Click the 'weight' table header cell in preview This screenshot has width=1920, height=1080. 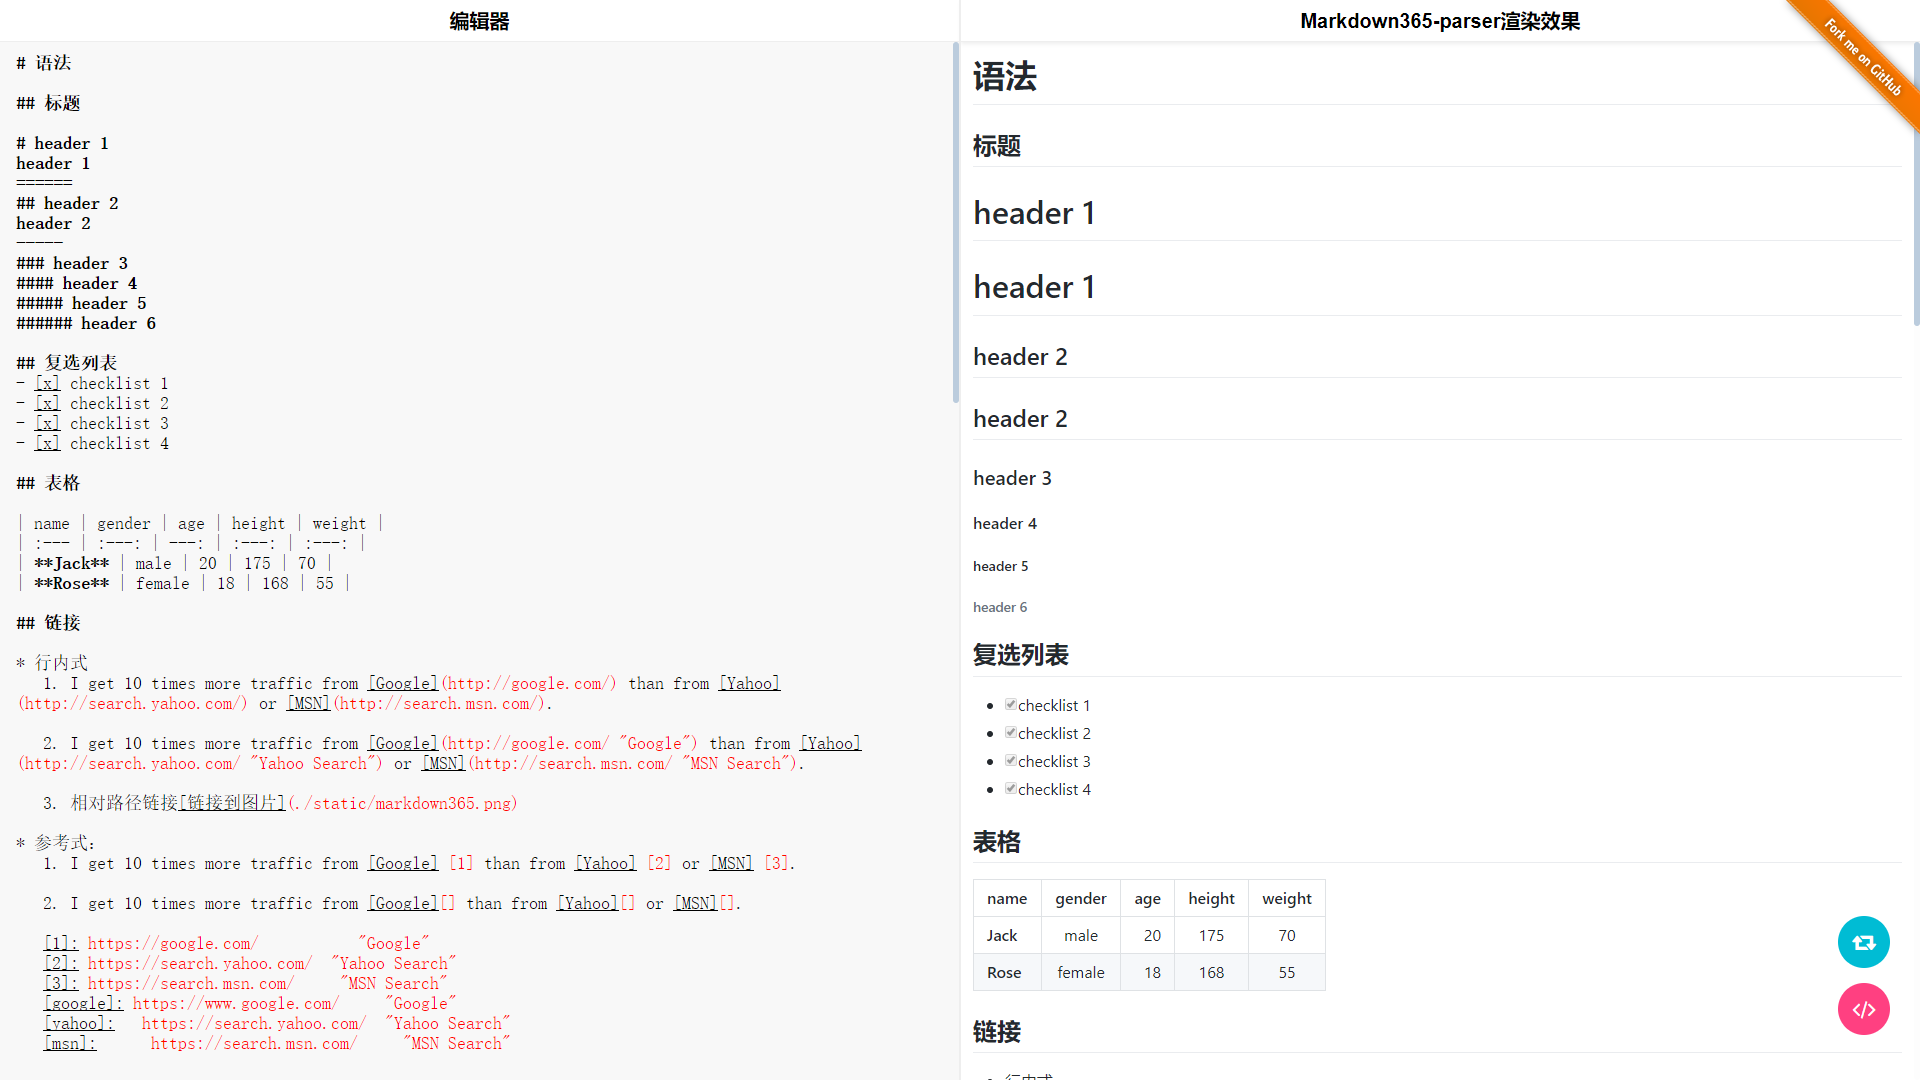click(x=1286, y=898)
